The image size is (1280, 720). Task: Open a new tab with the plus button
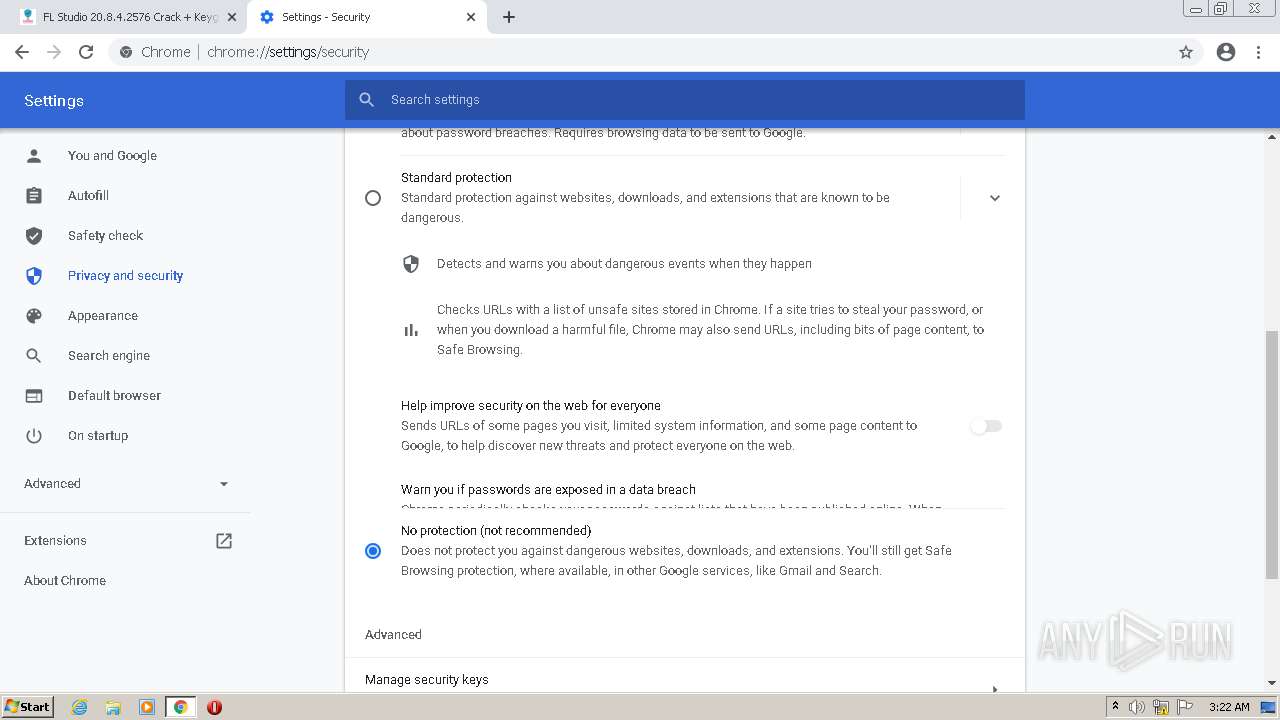pyautogui.click(x=509, y=17)
